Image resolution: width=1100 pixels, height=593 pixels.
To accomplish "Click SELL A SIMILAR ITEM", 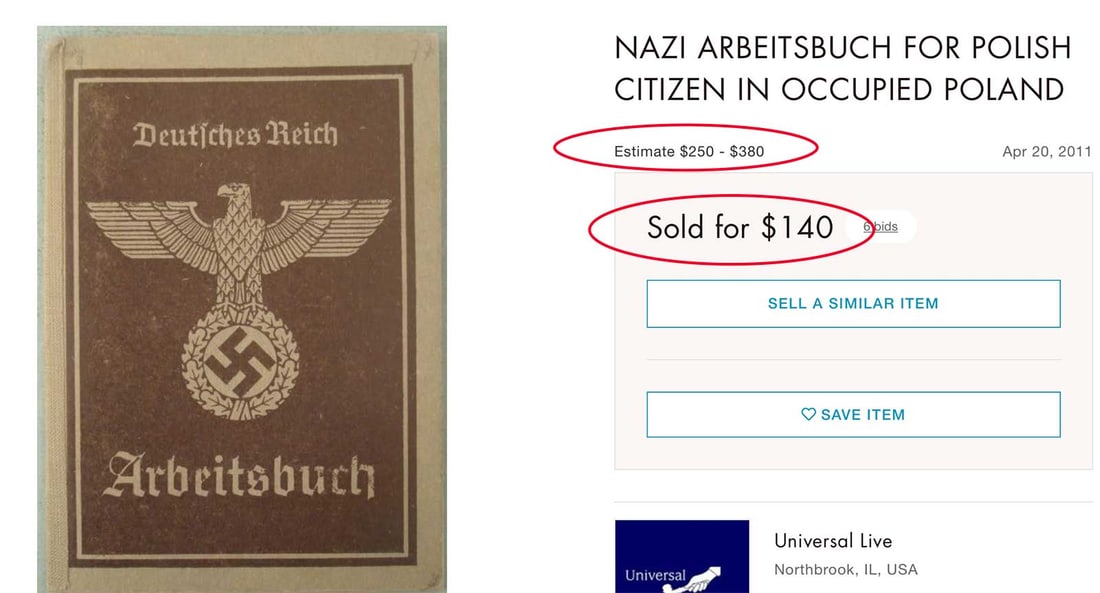I will point(854,303).
